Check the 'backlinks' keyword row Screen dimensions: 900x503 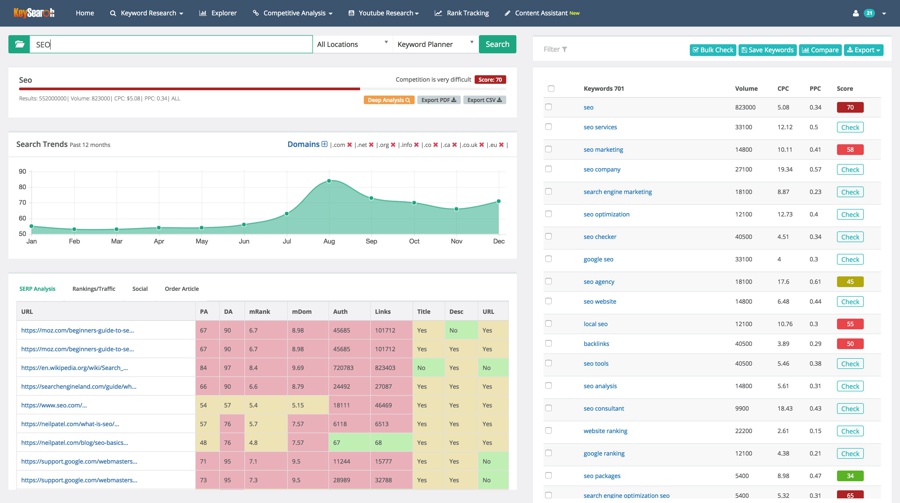[x=549, y=343]
